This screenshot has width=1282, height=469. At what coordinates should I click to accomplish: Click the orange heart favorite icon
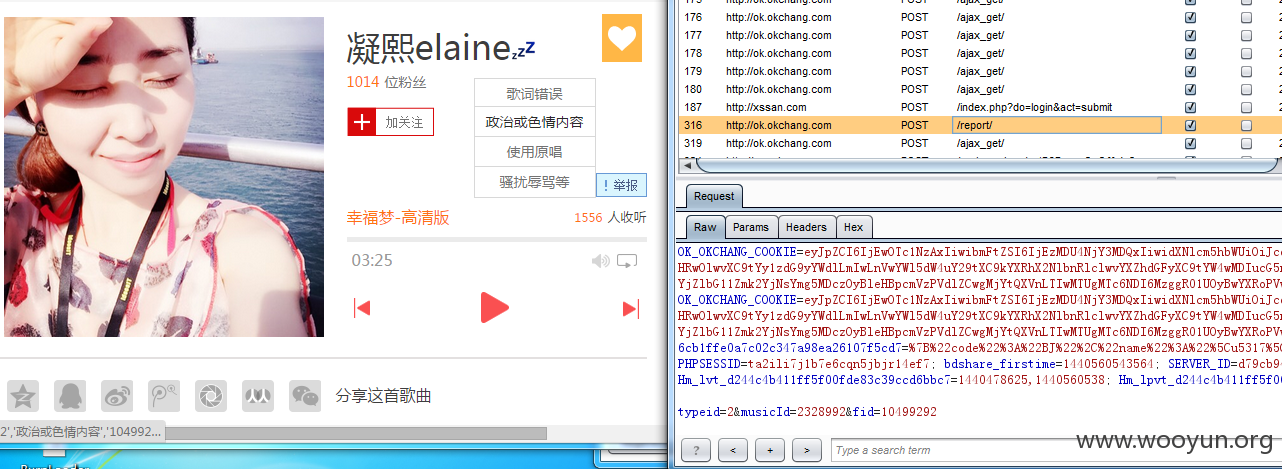(x=621, y=39)
